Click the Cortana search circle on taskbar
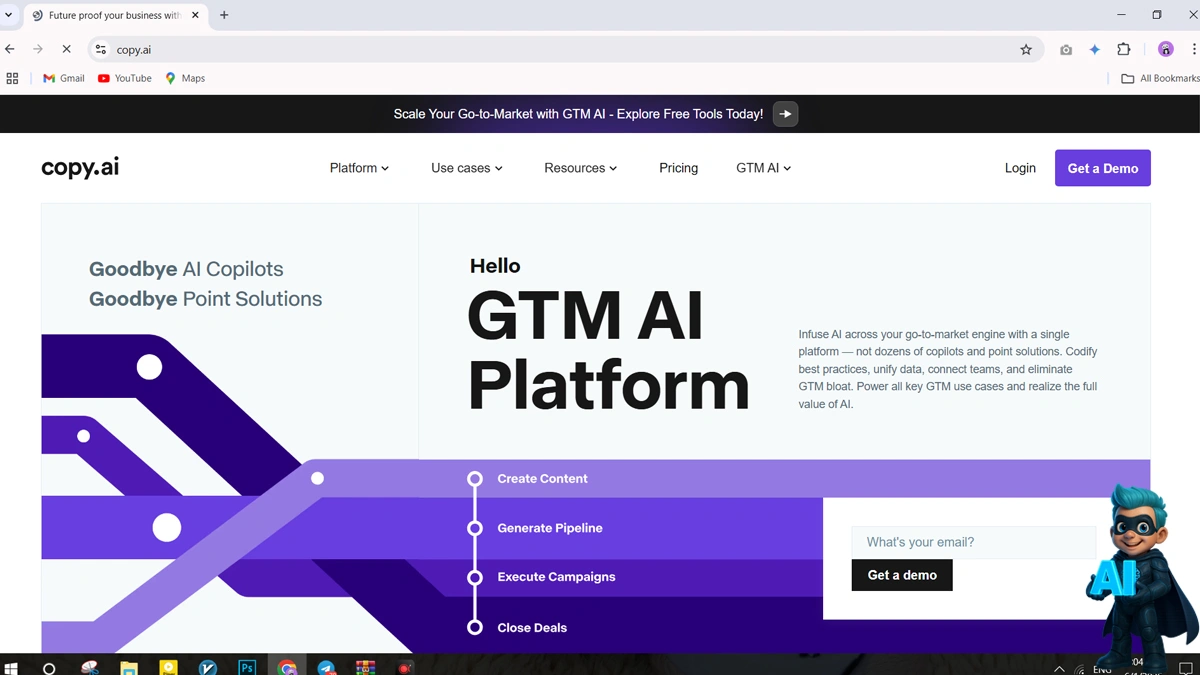The image size is (1200, 675). [49, 667]
